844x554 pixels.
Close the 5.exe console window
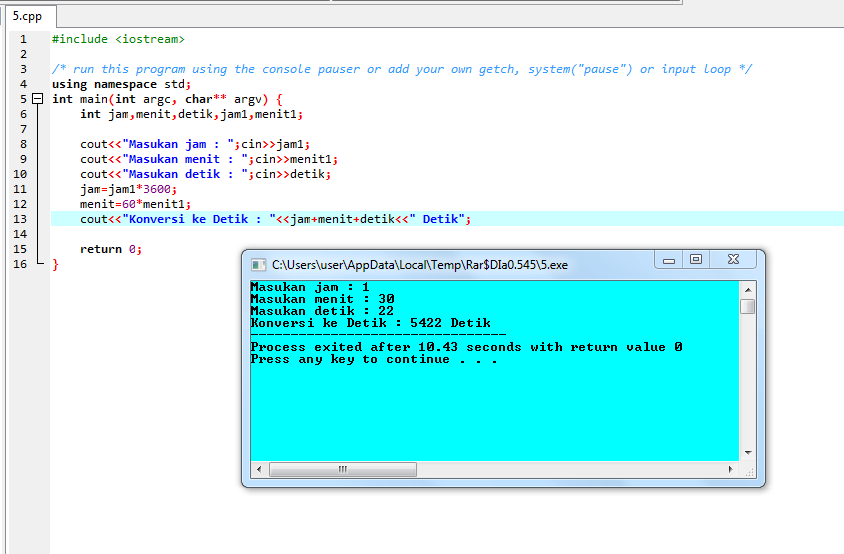[x=733, y=260]
